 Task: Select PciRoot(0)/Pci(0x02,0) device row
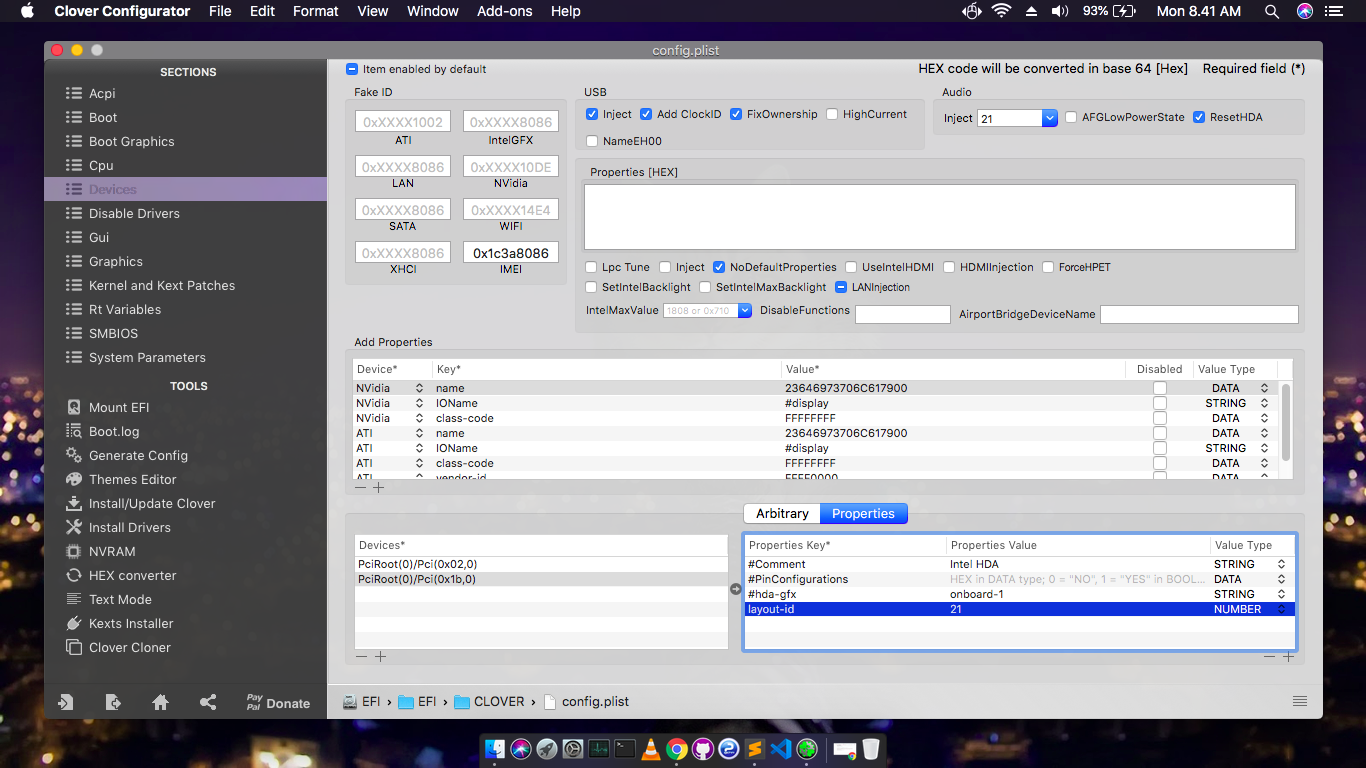[541, 564]
